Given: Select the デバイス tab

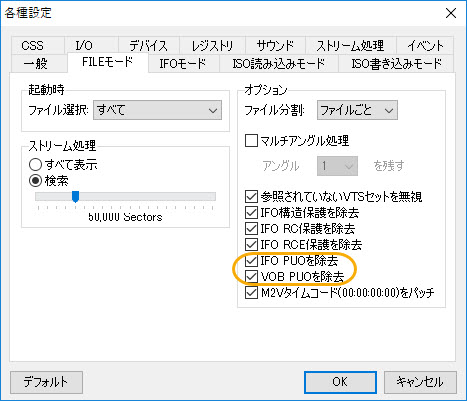Looking at the screenshot, I should pyautogui.click(x=149, y=45).
